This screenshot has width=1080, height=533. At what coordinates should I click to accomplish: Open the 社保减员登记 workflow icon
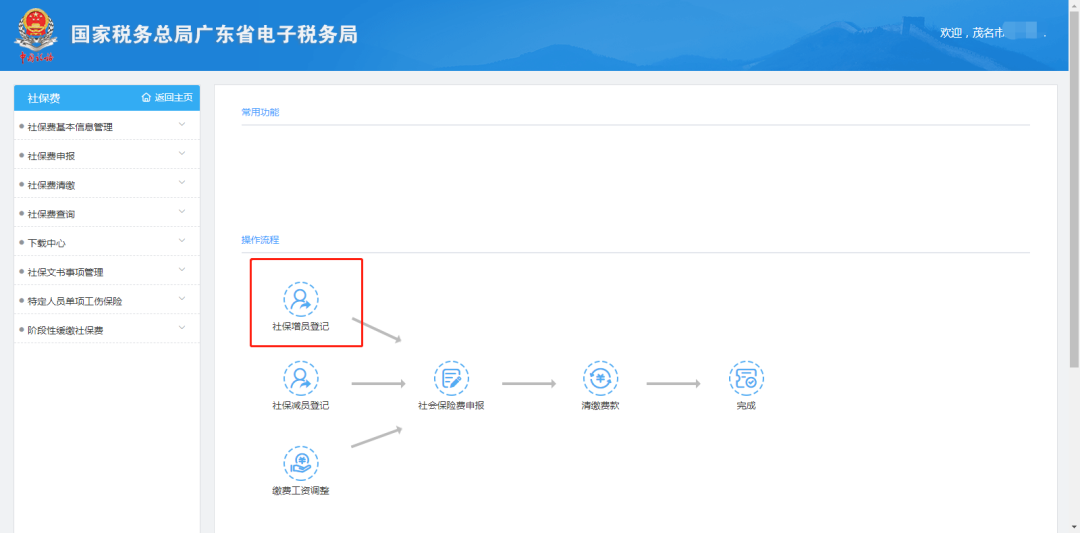(x=301, y=378)
